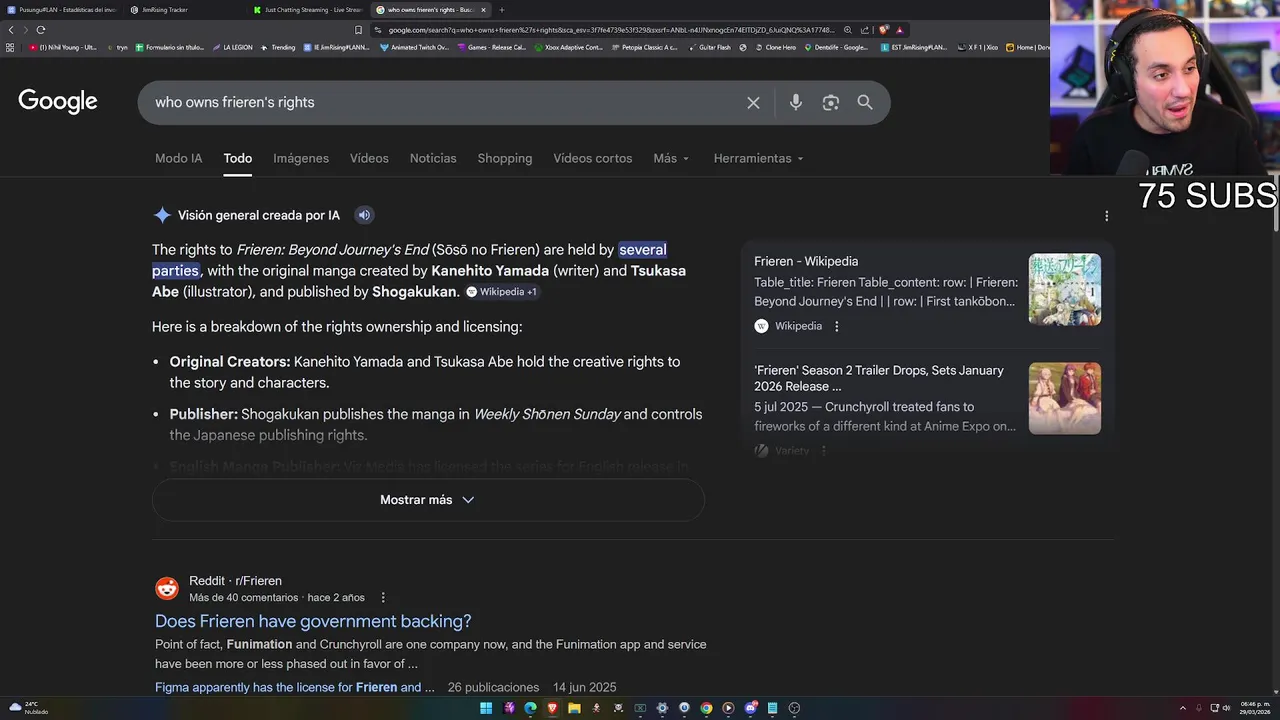Open 'Figma apparently has the license' sublink
The height and width of the screenshot is (720, 1280).
tap(295, 687)
